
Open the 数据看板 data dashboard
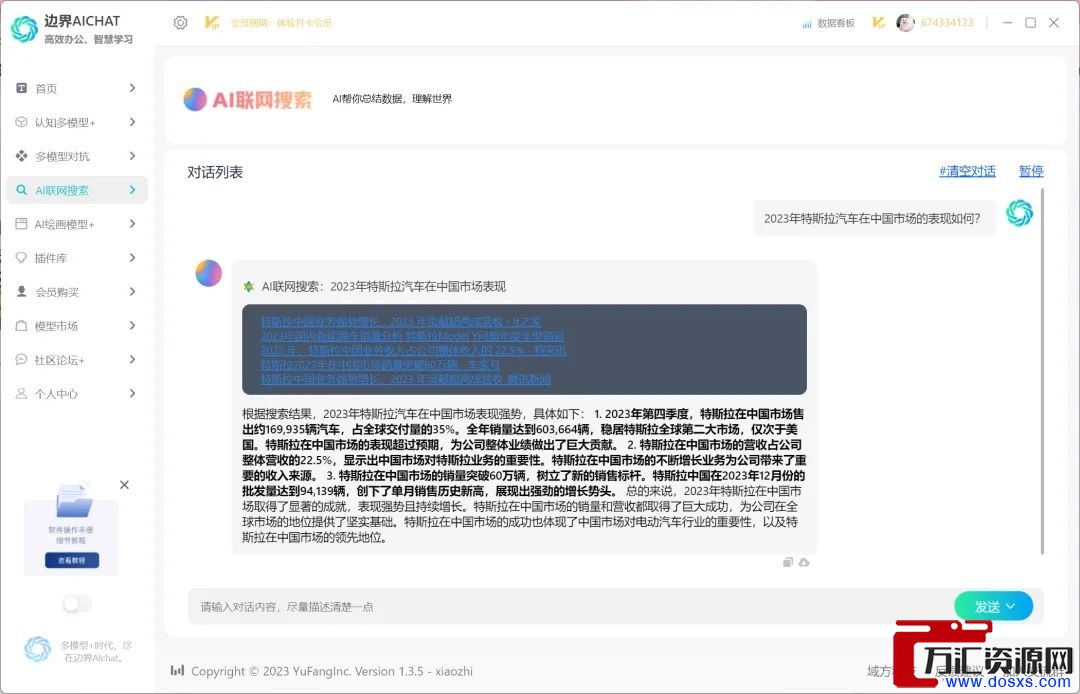click(x=828, y=23)
